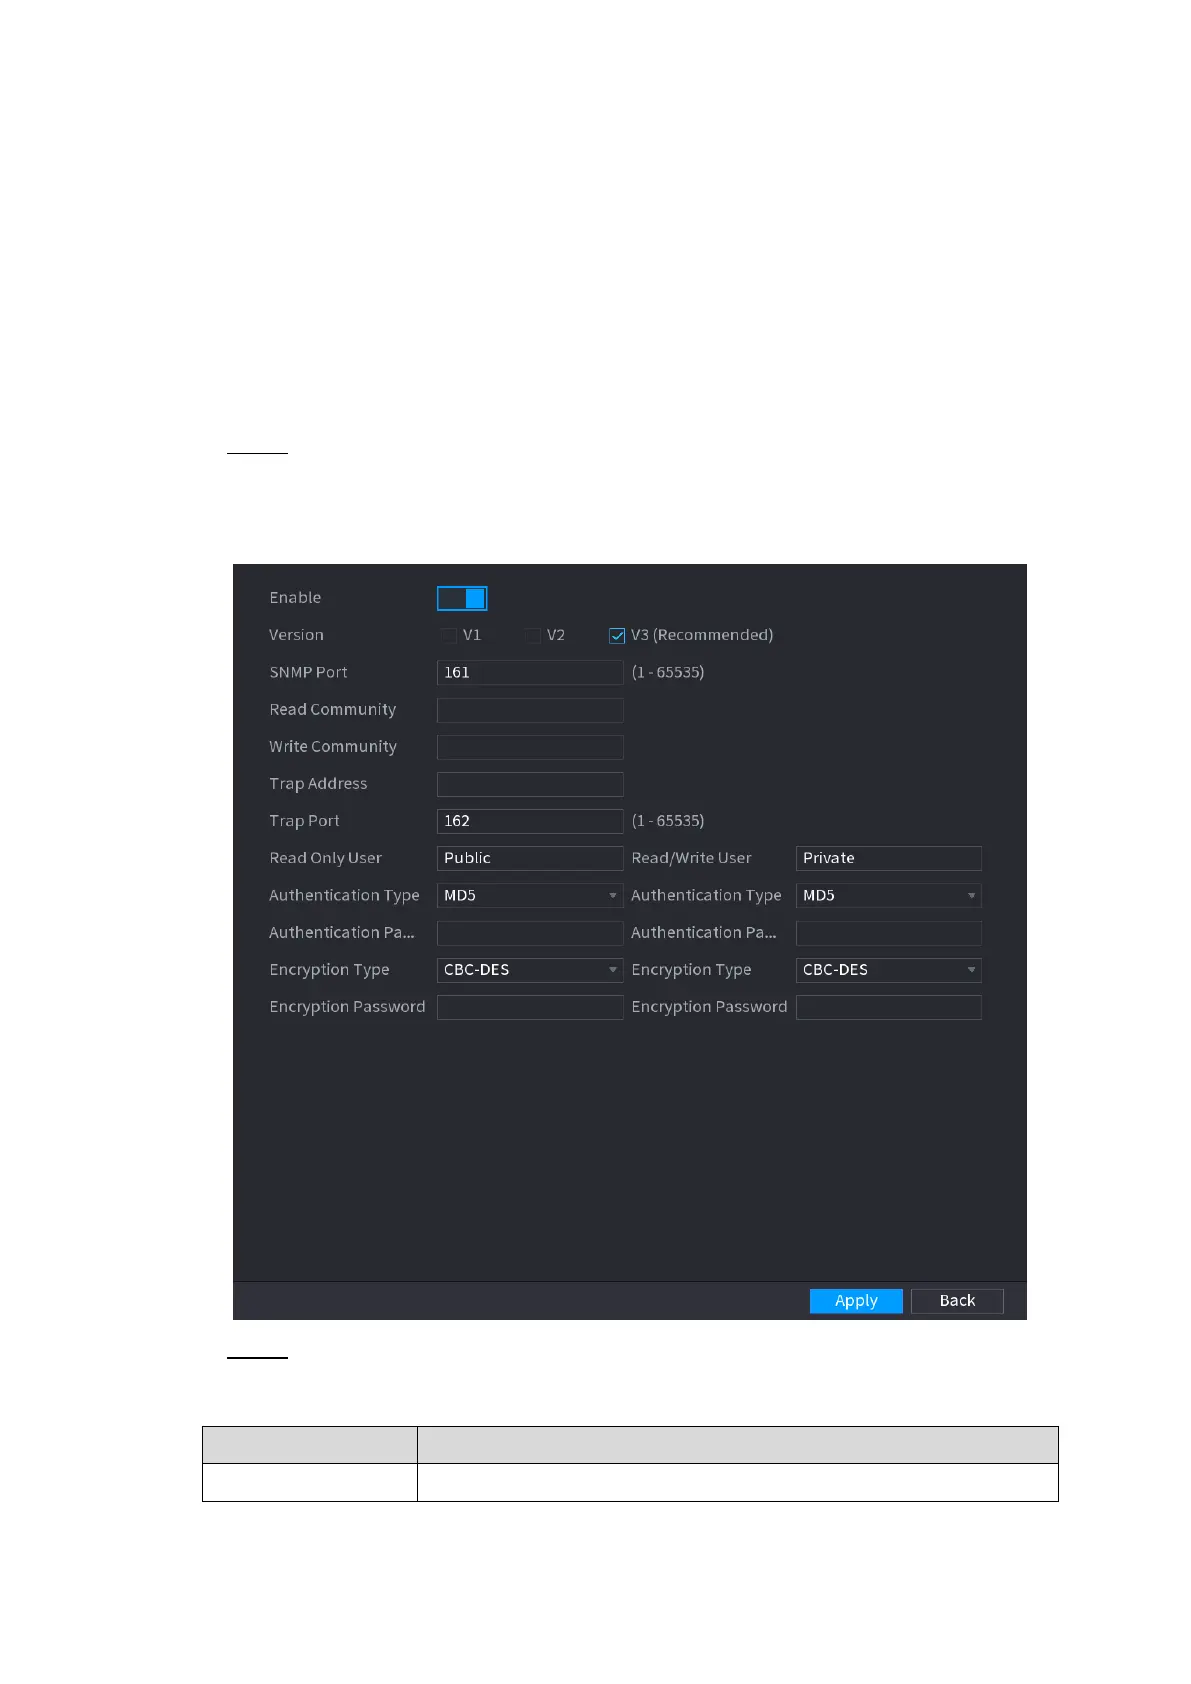Image resolution: width=1191 pixels, height=1684 pixels.
Task: Click the '(1 - 65535)' text beside Trap Port
Action: click(x=668, y=821)
